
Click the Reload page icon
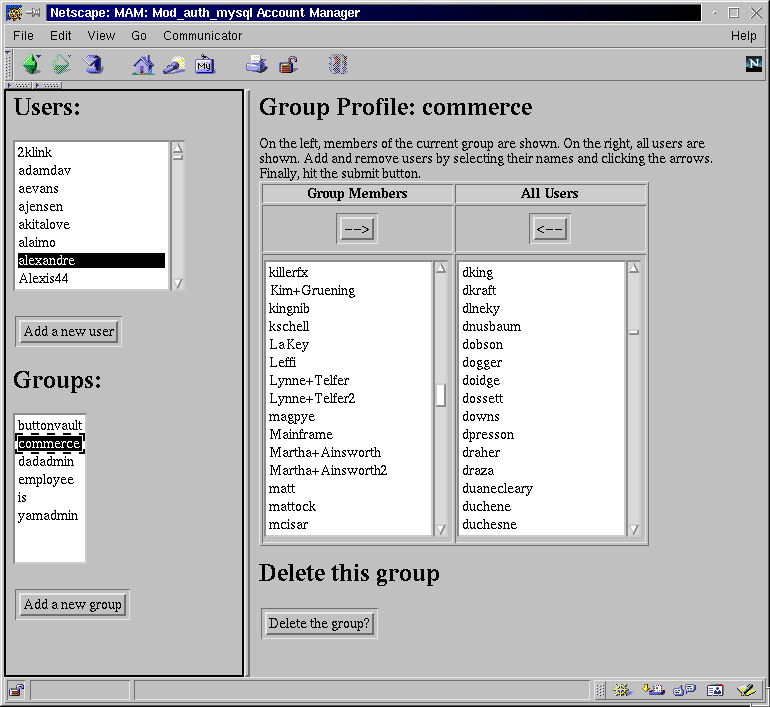point(93,64)
